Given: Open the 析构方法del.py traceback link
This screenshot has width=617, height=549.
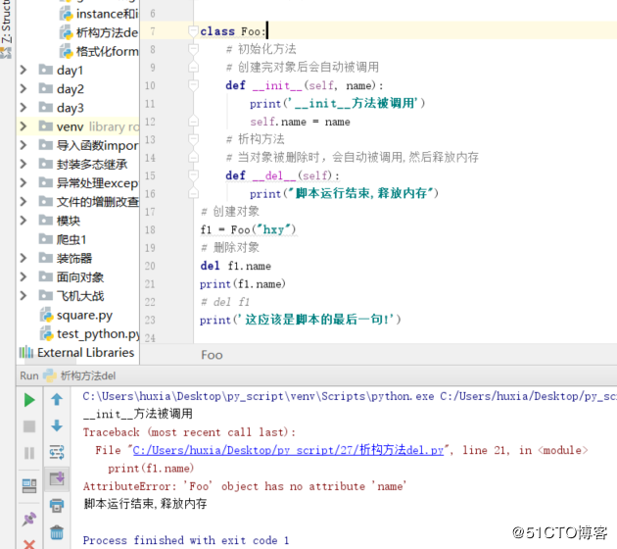Looking at the screenshot, I should click(x=288, y=450).
